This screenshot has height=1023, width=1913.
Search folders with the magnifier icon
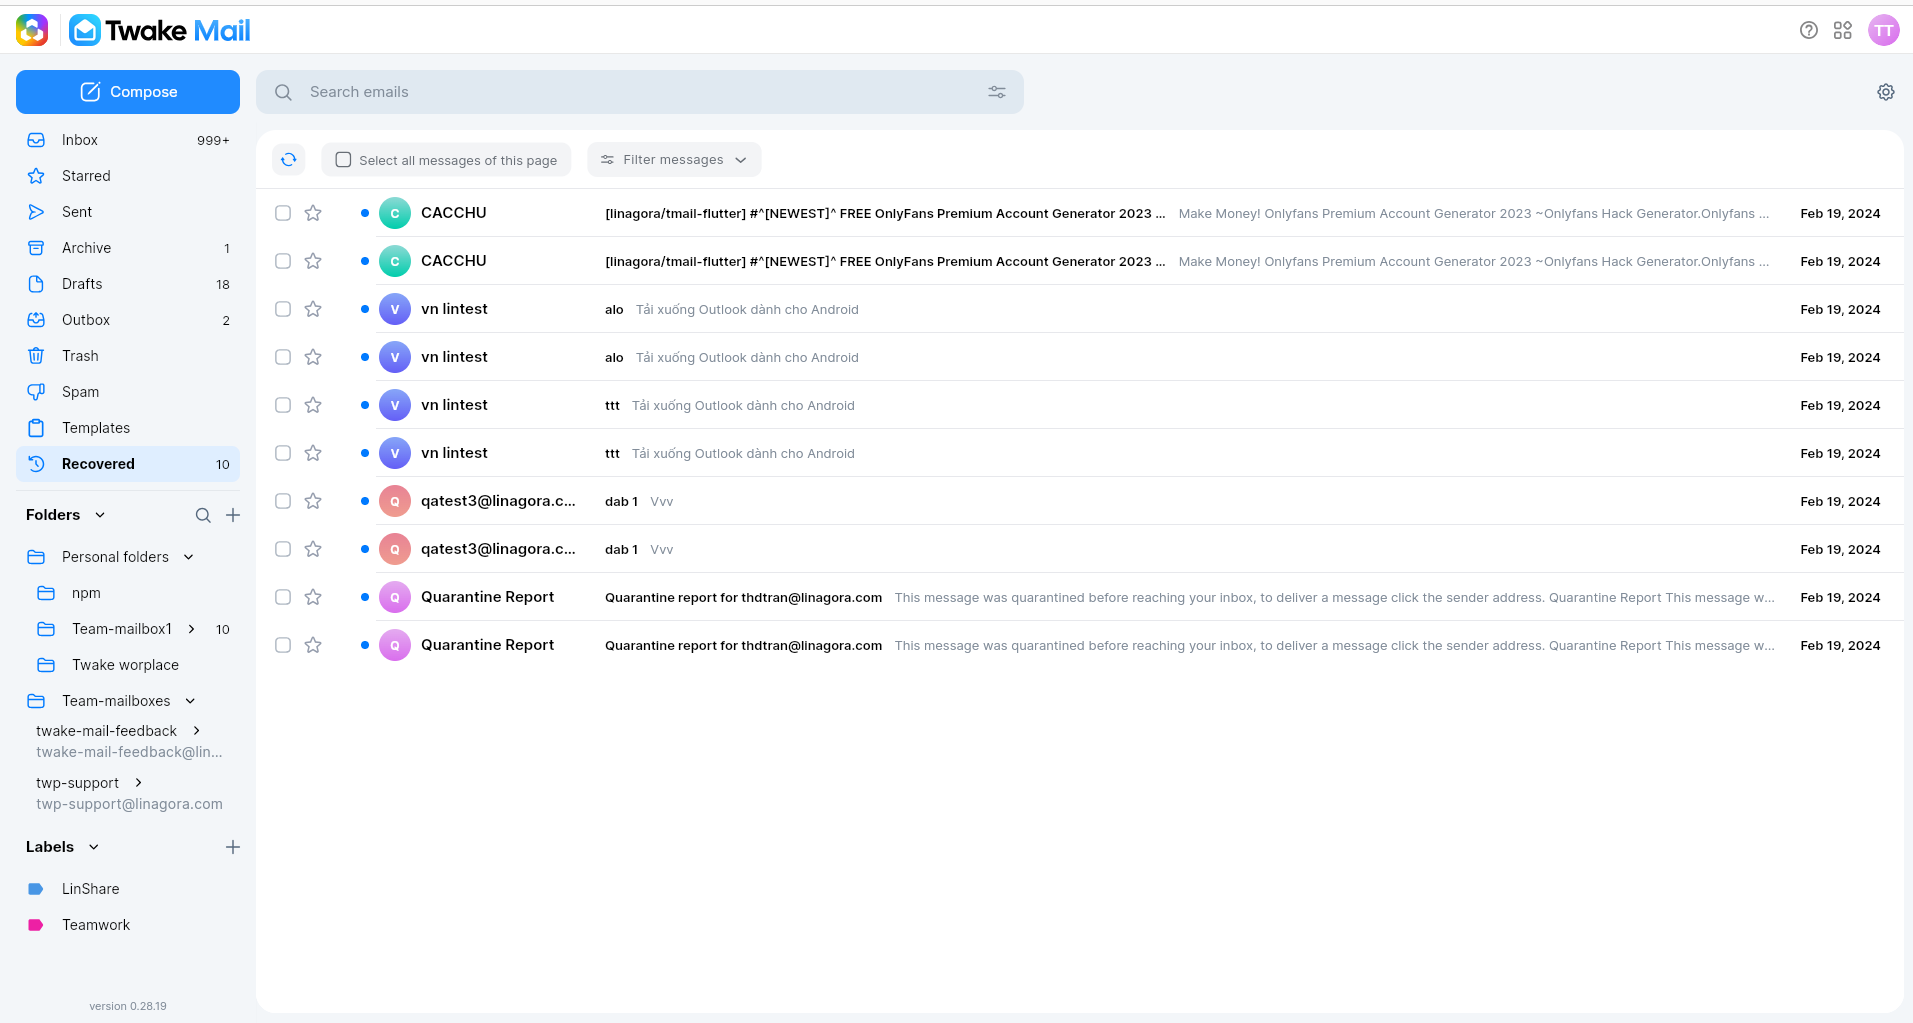(203, 515)
